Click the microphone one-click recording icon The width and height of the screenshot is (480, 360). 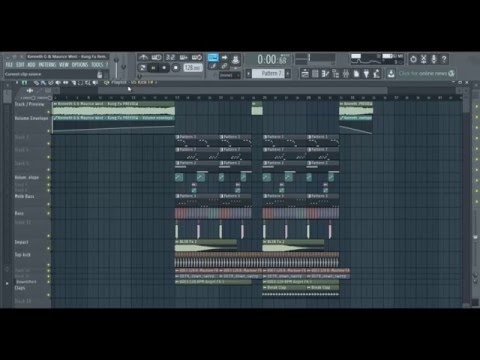click(x=434, y=59)
